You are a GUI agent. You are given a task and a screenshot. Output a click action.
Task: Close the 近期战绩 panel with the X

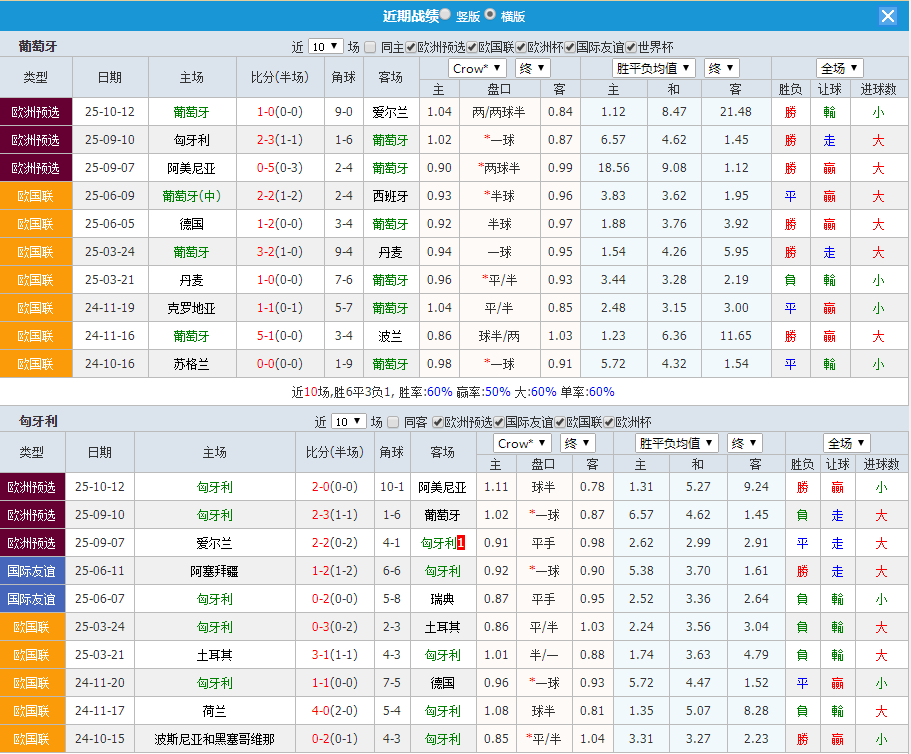888,15
